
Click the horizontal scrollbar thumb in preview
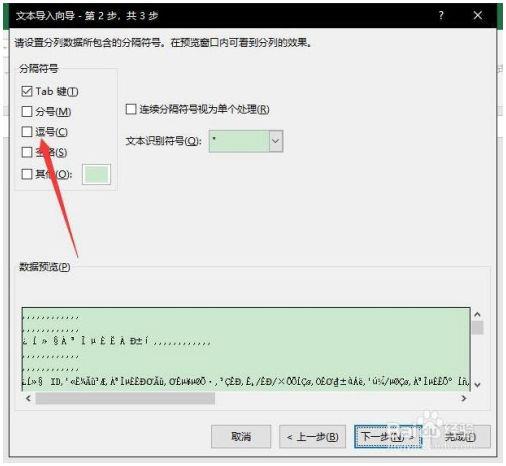point(125,398)
